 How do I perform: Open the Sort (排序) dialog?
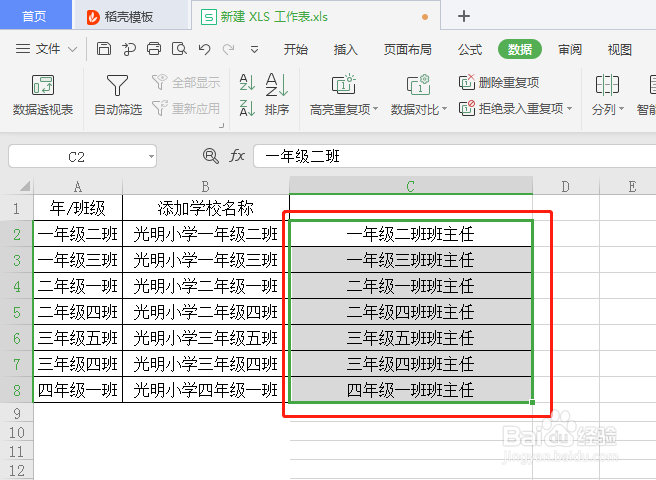[x=277, y=95]
